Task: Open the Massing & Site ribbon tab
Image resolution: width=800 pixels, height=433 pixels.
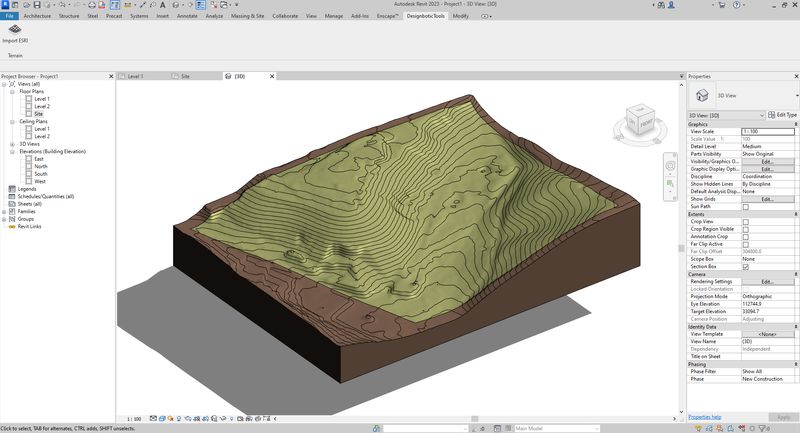Action: (x=247, y=16)
